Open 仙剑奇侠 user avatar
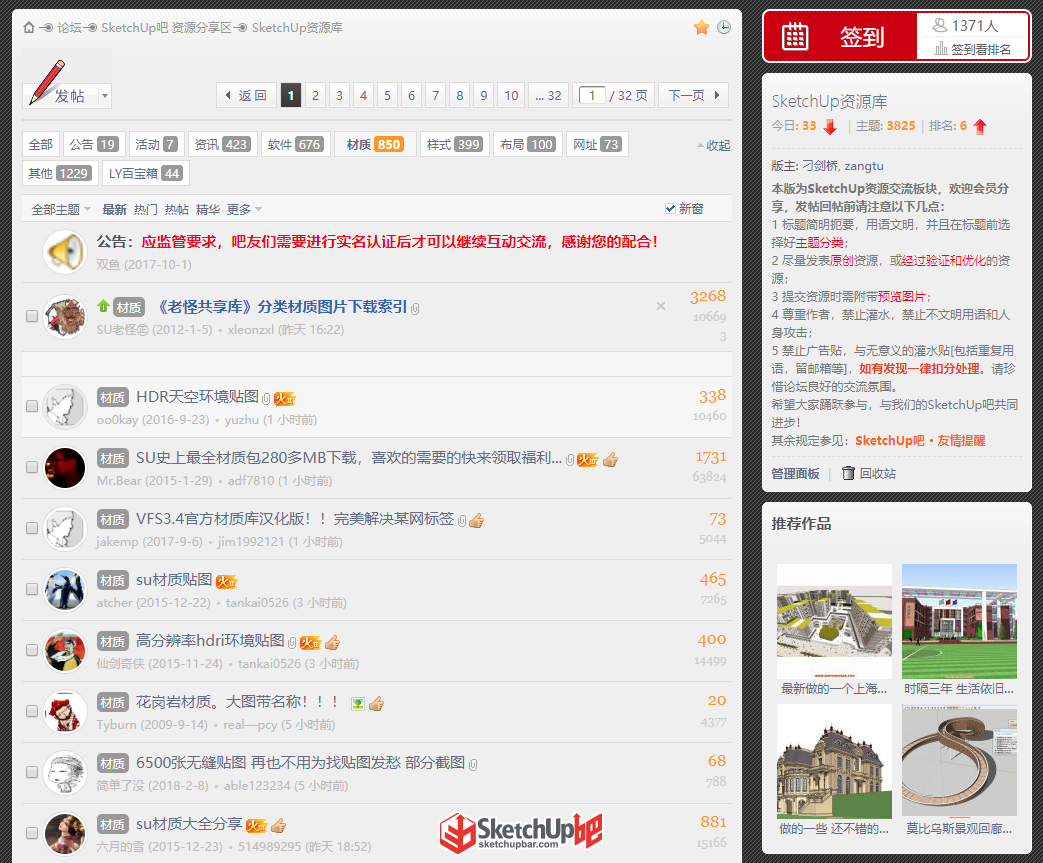 65,651
